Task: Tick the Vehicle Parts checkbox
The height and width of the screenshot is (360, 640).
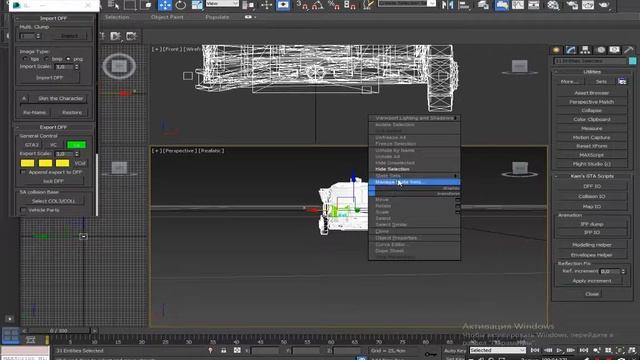Action: pos(23,210)
